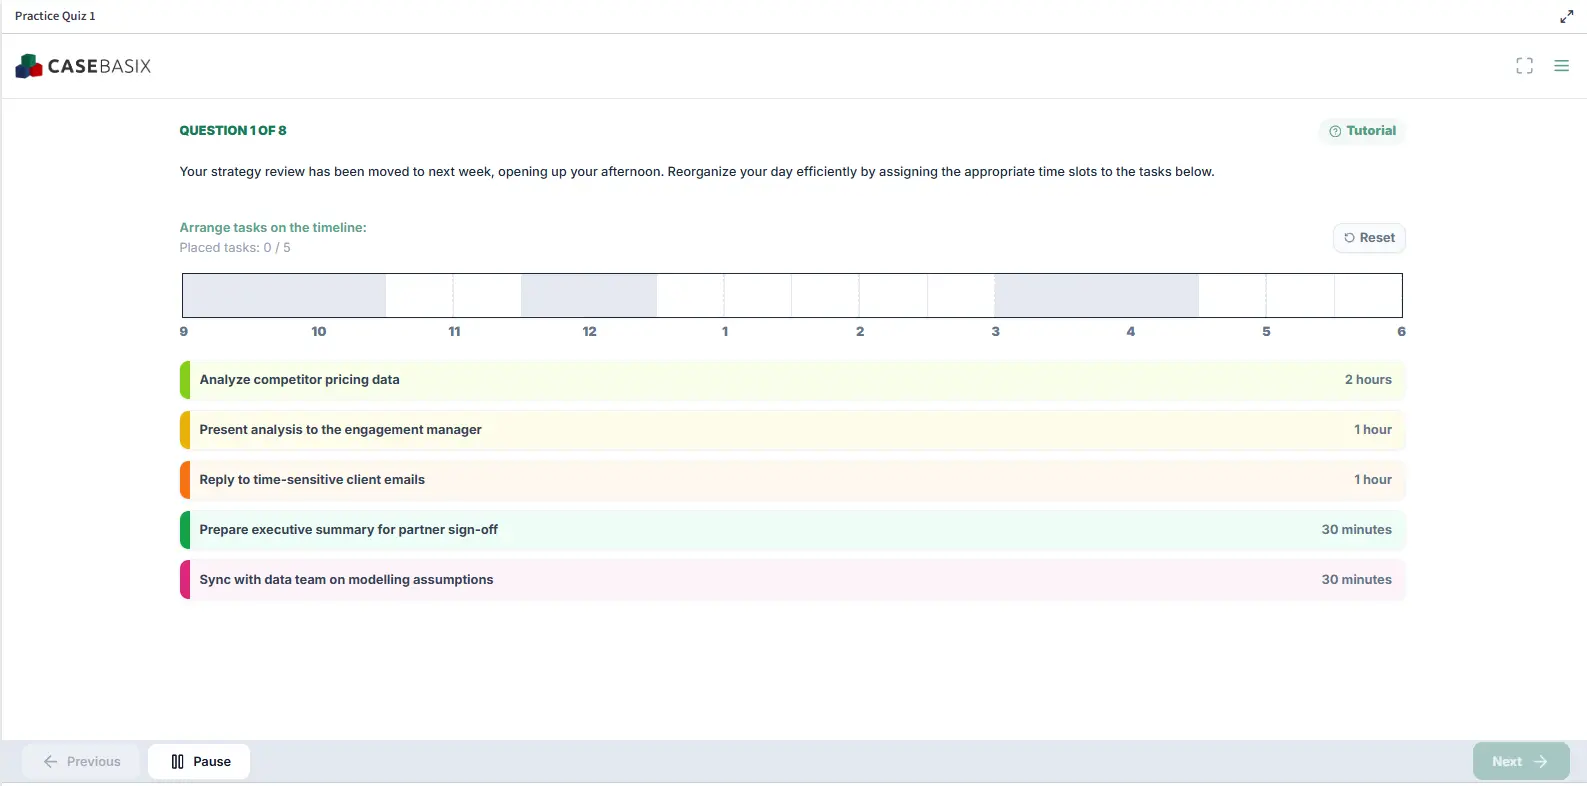
Task: Click the timeline label 12
Action: click(x=590, y=332)
